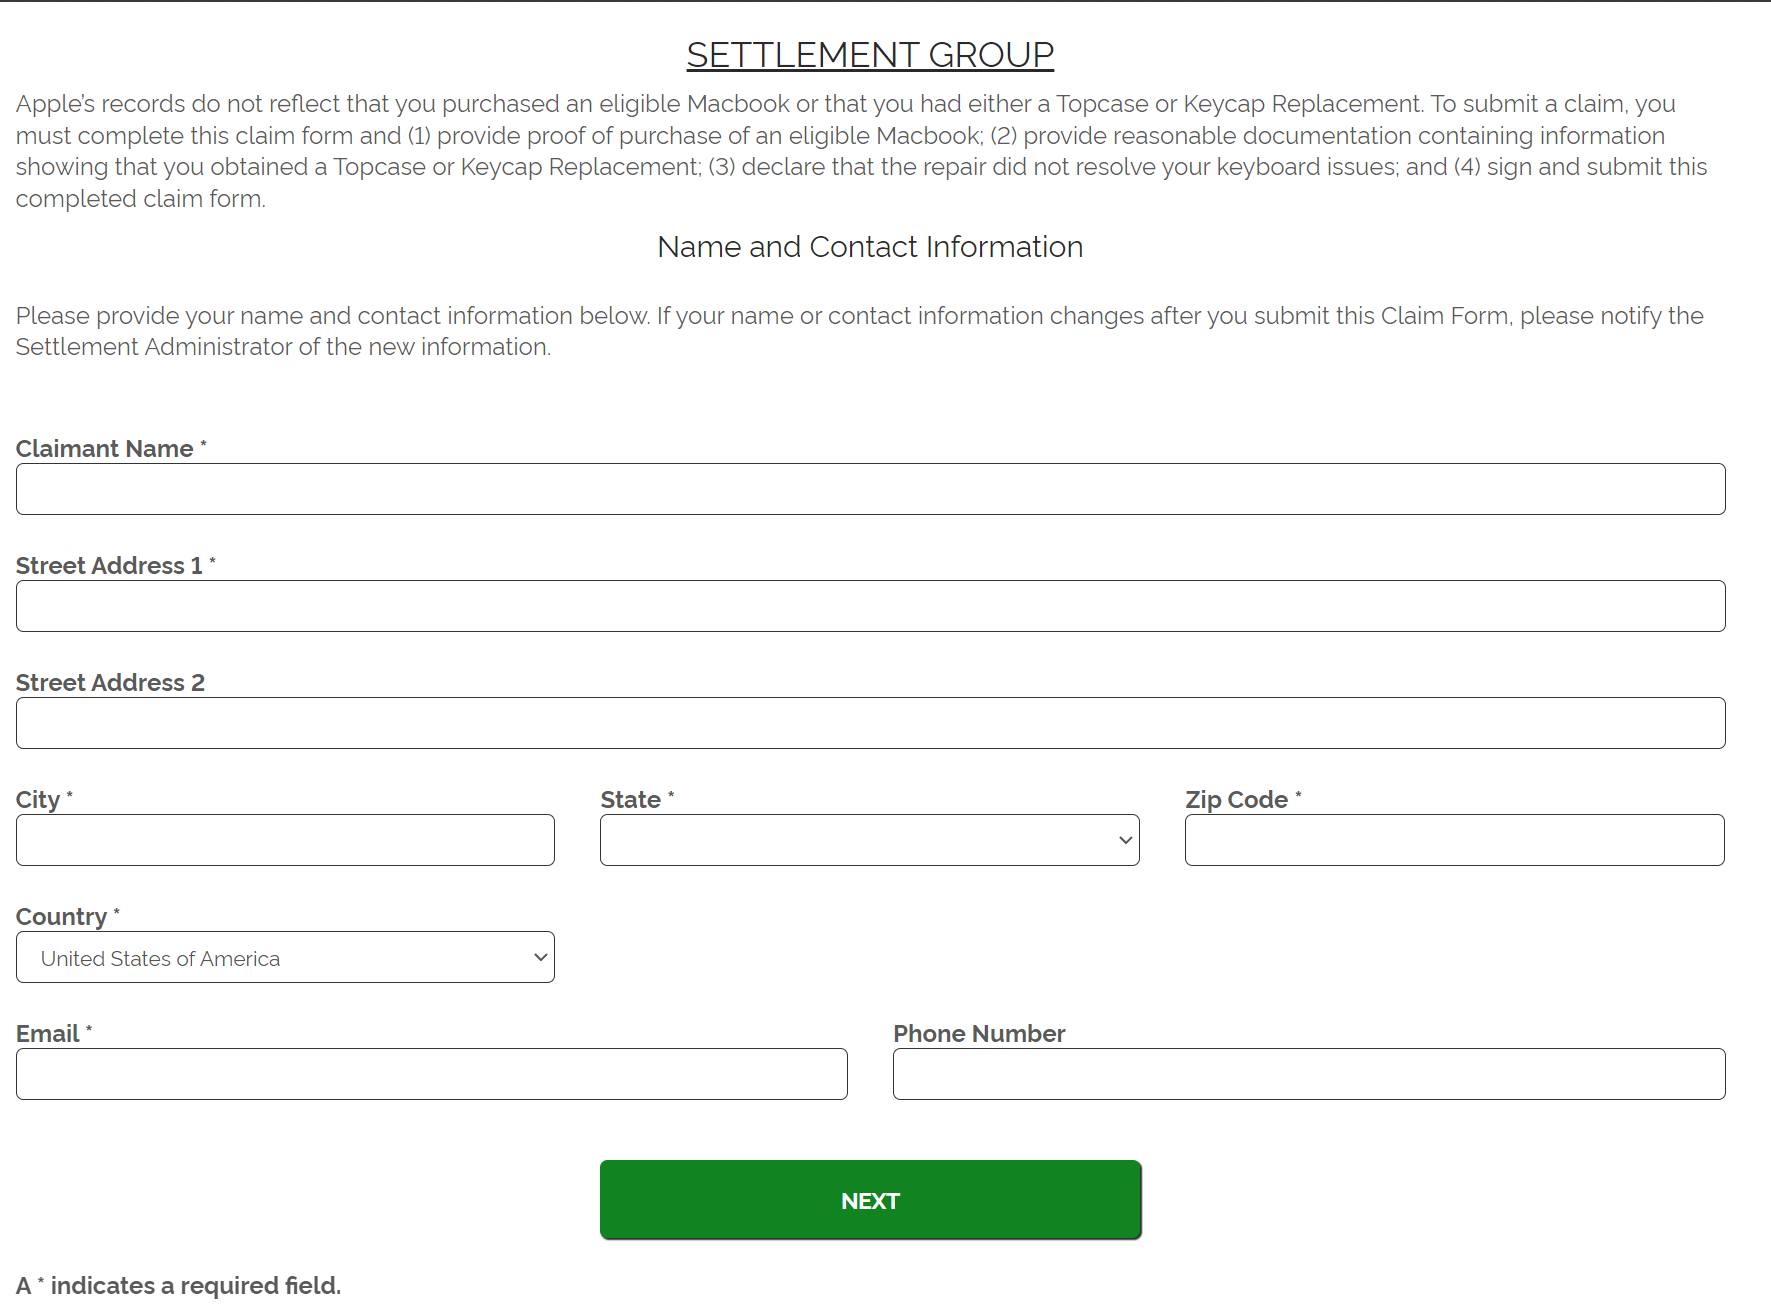Click the Zip Code input field
Screen dimensions: 1771x1309
1454,840
